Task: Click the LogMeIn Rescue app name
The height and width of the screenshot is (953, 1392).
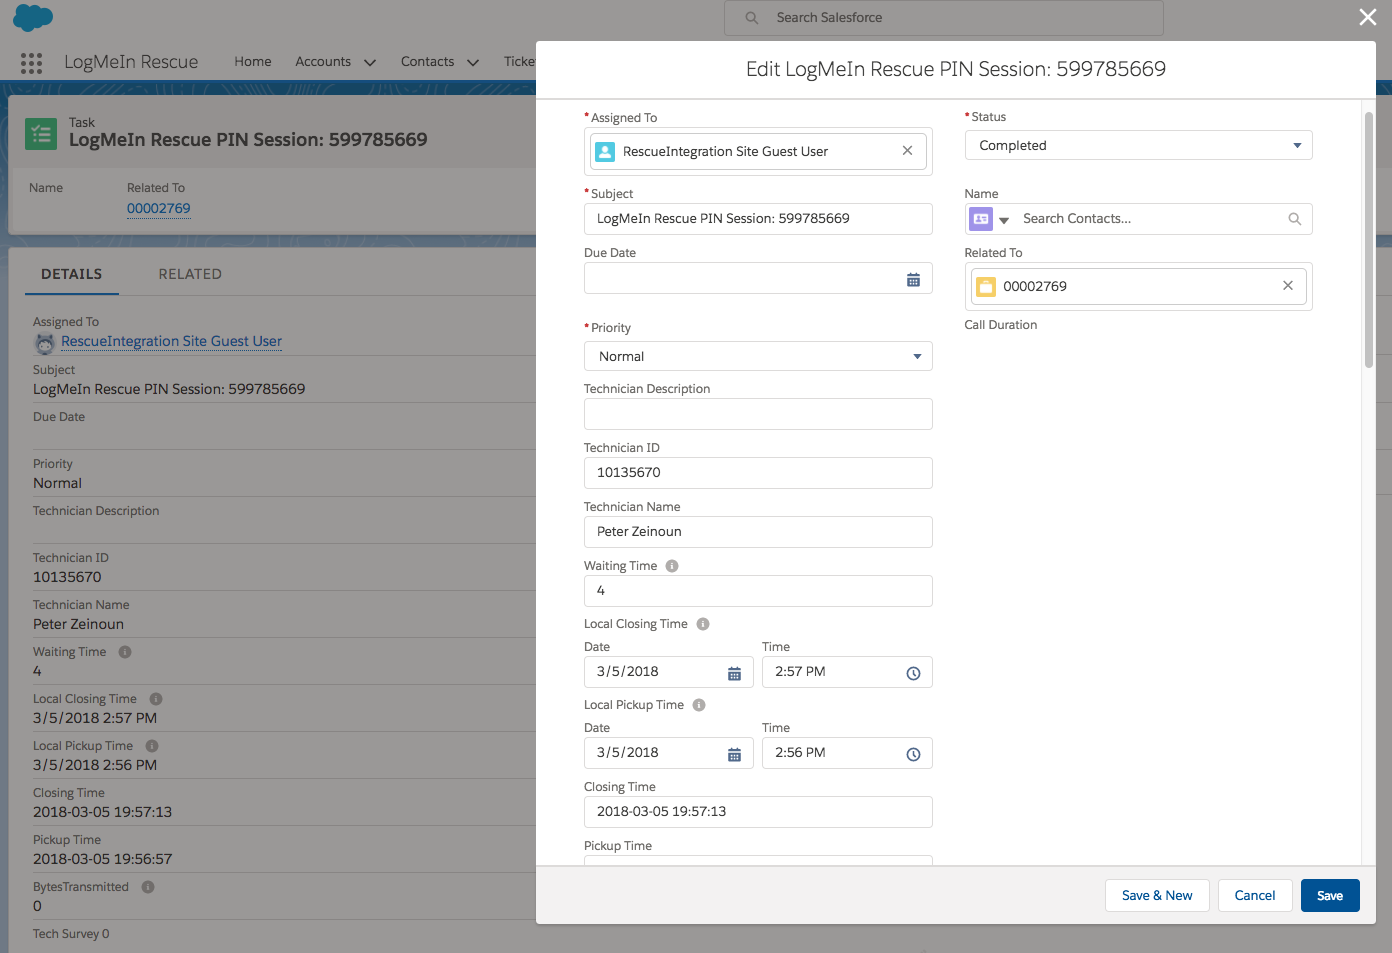Action: coord(131,62)
